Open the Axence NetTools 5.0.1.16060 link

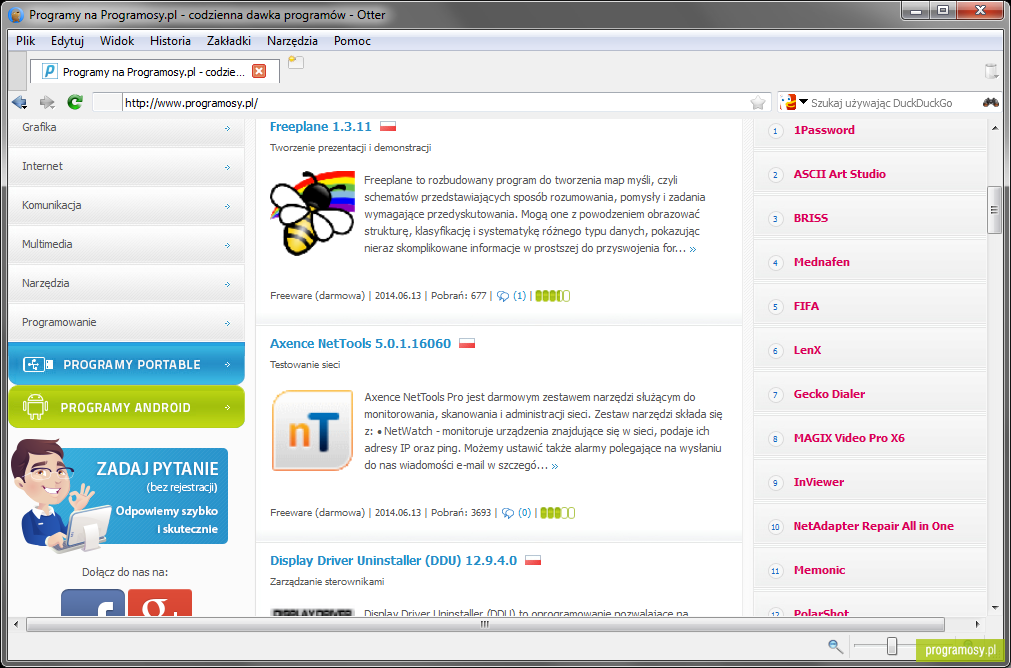click(x=360, y=343)
